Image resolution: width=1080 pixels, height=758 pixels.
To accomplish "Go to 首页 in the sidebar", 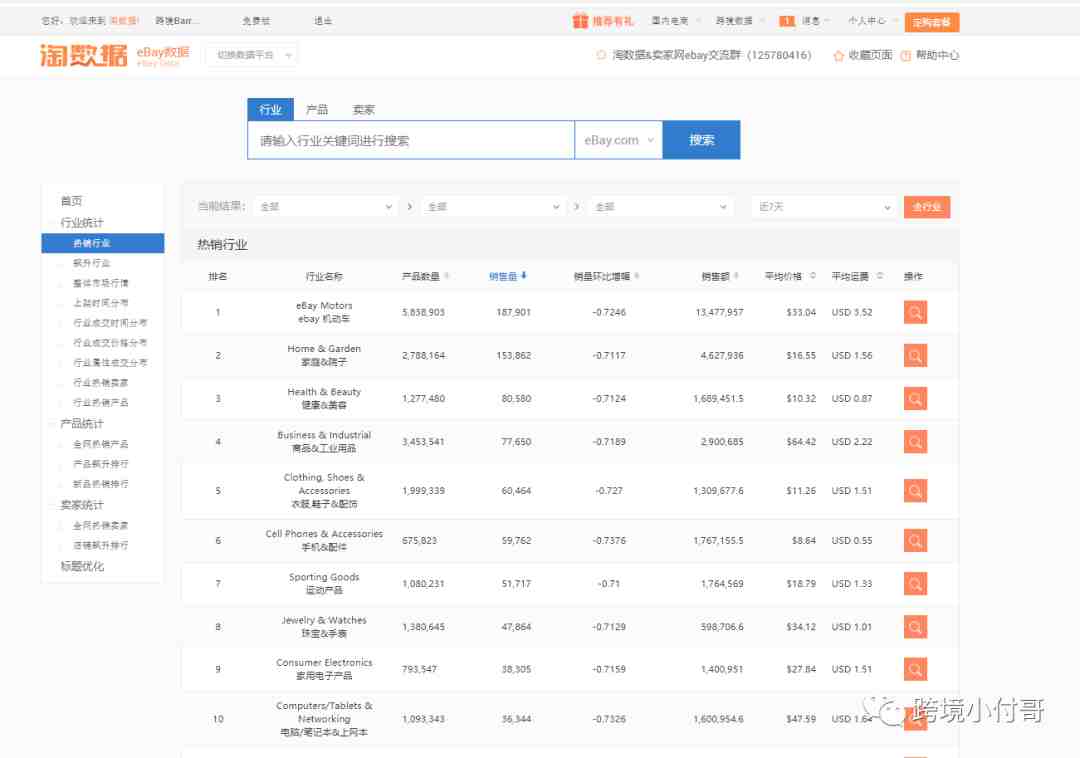I will click(x=72, y=201).
